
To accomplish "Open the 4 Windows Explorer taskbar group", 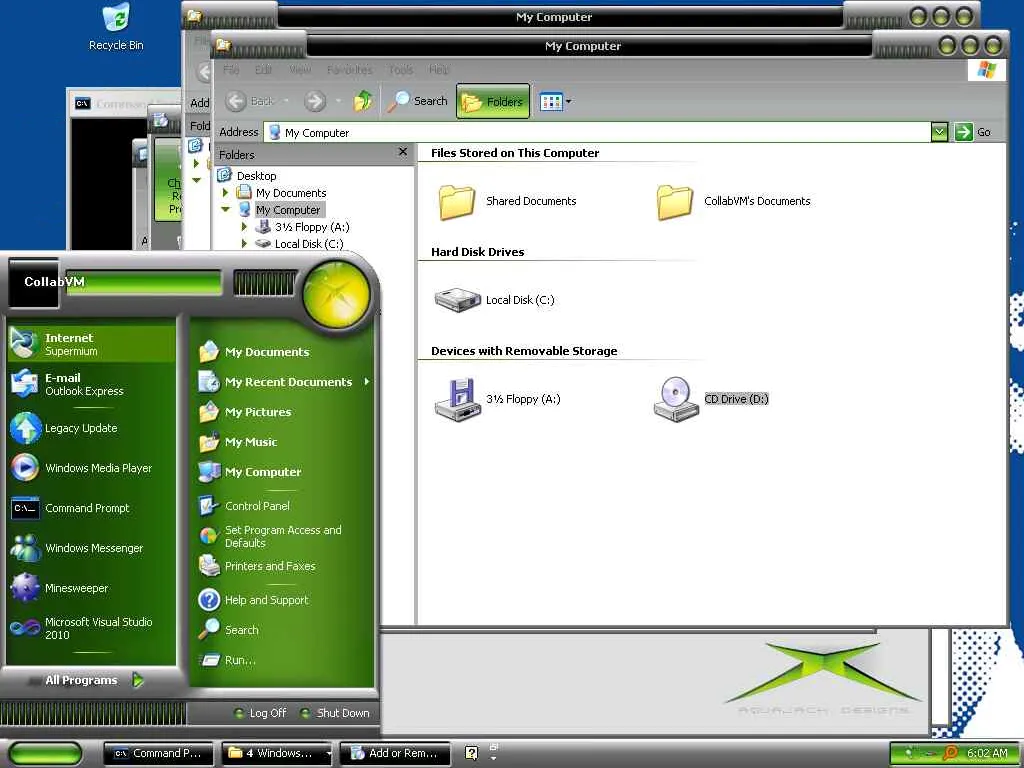I will pos(278,754).
